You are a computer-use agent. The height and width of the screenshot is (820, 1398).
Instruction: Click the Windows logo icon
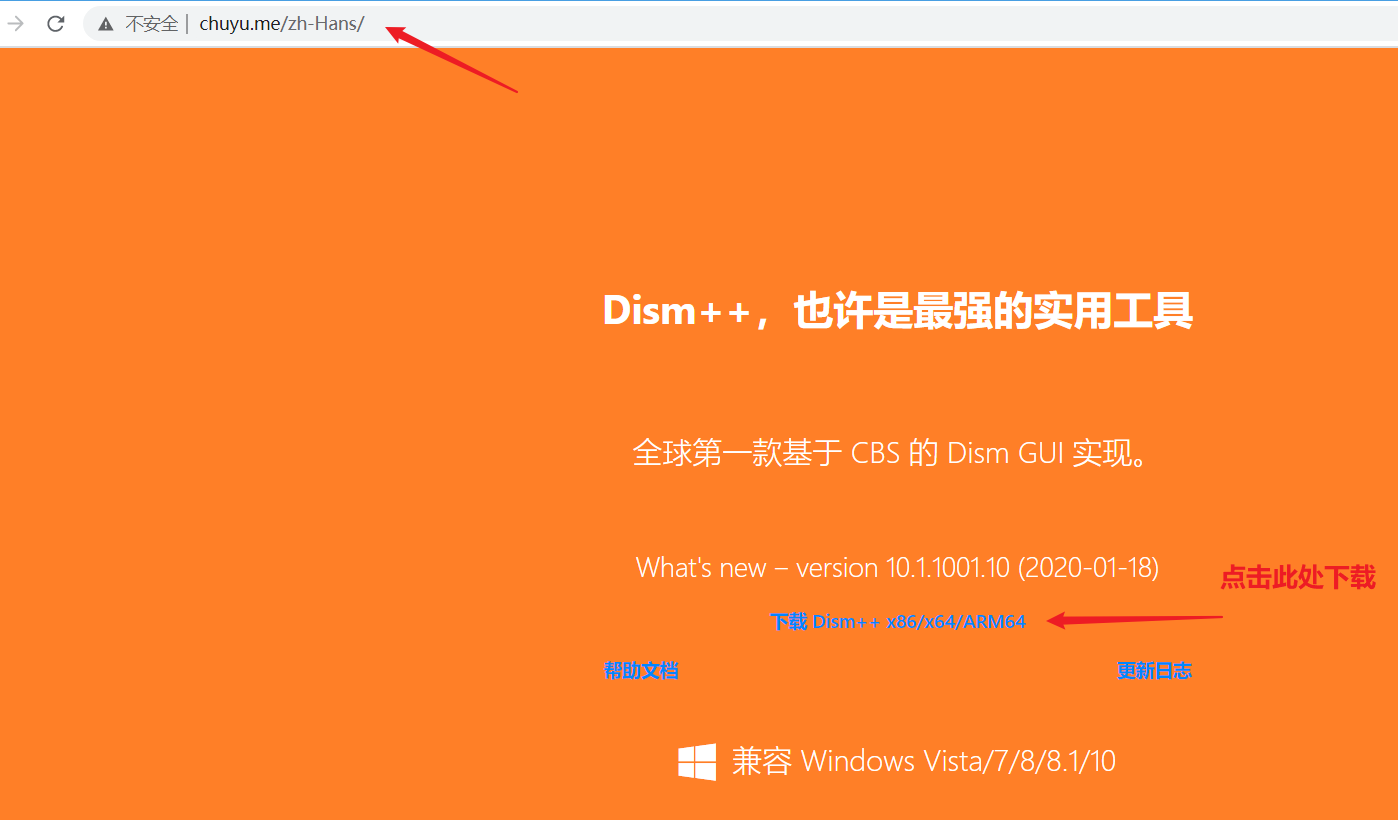[x=697, y=761]
